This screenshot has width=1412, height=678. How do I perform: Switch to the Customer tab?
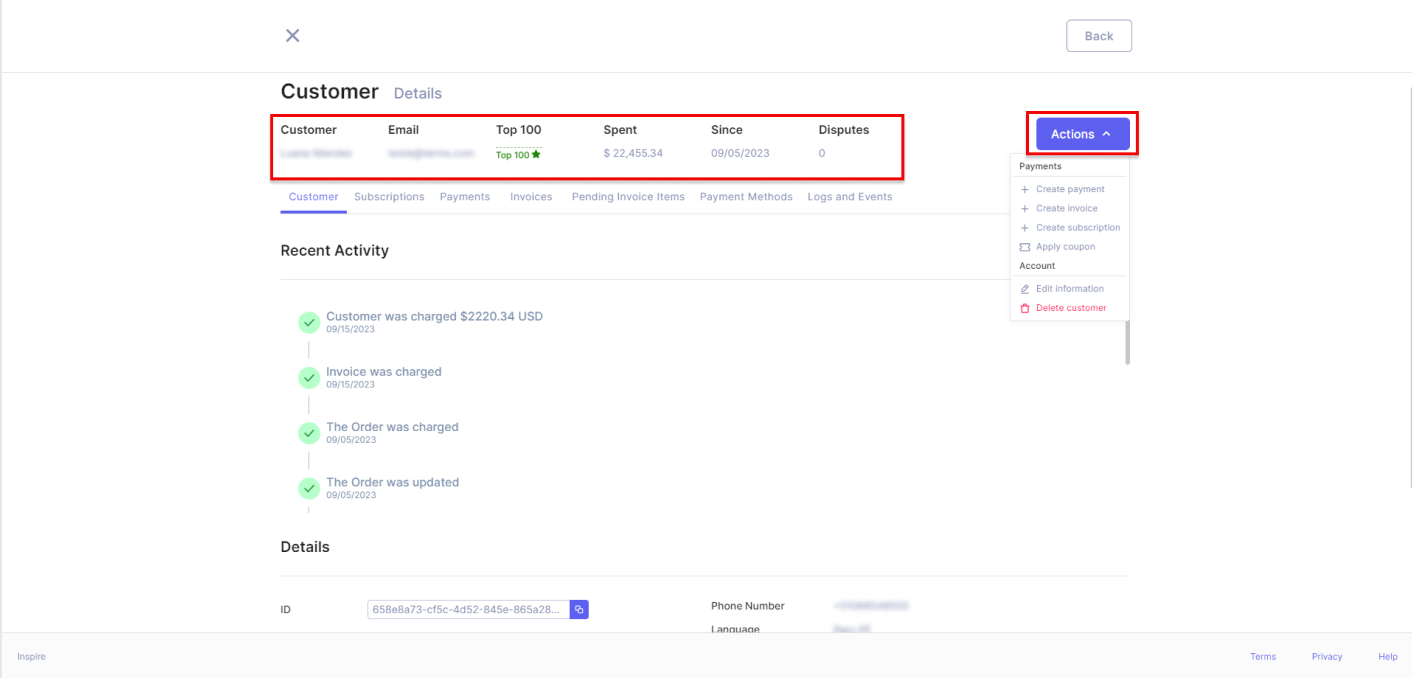[314, 197]
